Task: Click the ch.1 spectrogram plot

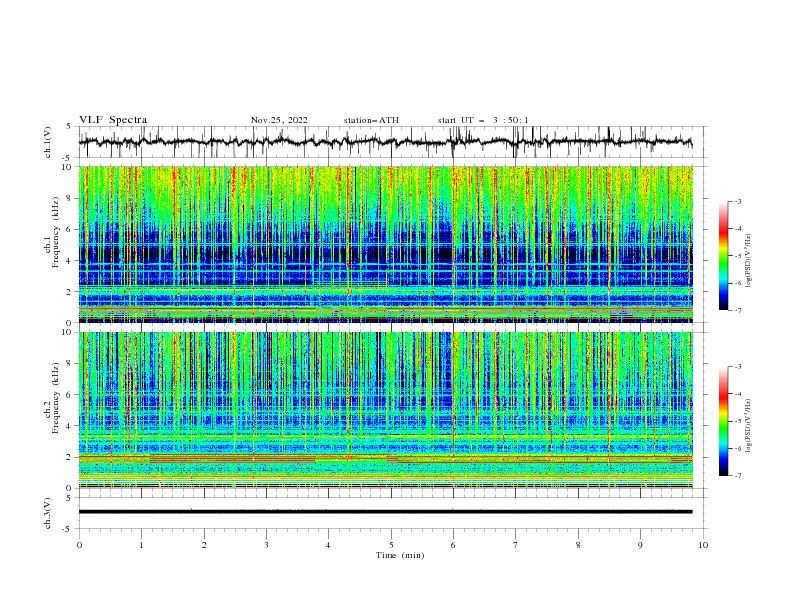Action: click(385, 244)
